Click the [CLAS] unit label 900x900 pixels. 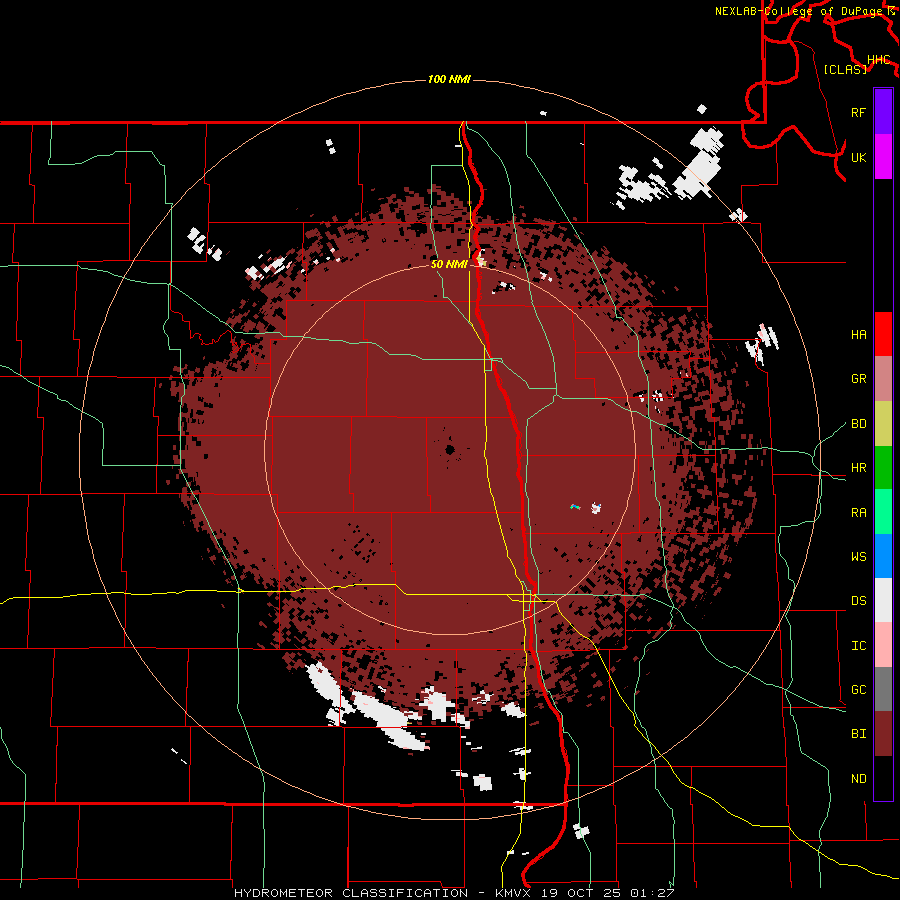pyautogui.click(x=845, y=69)
